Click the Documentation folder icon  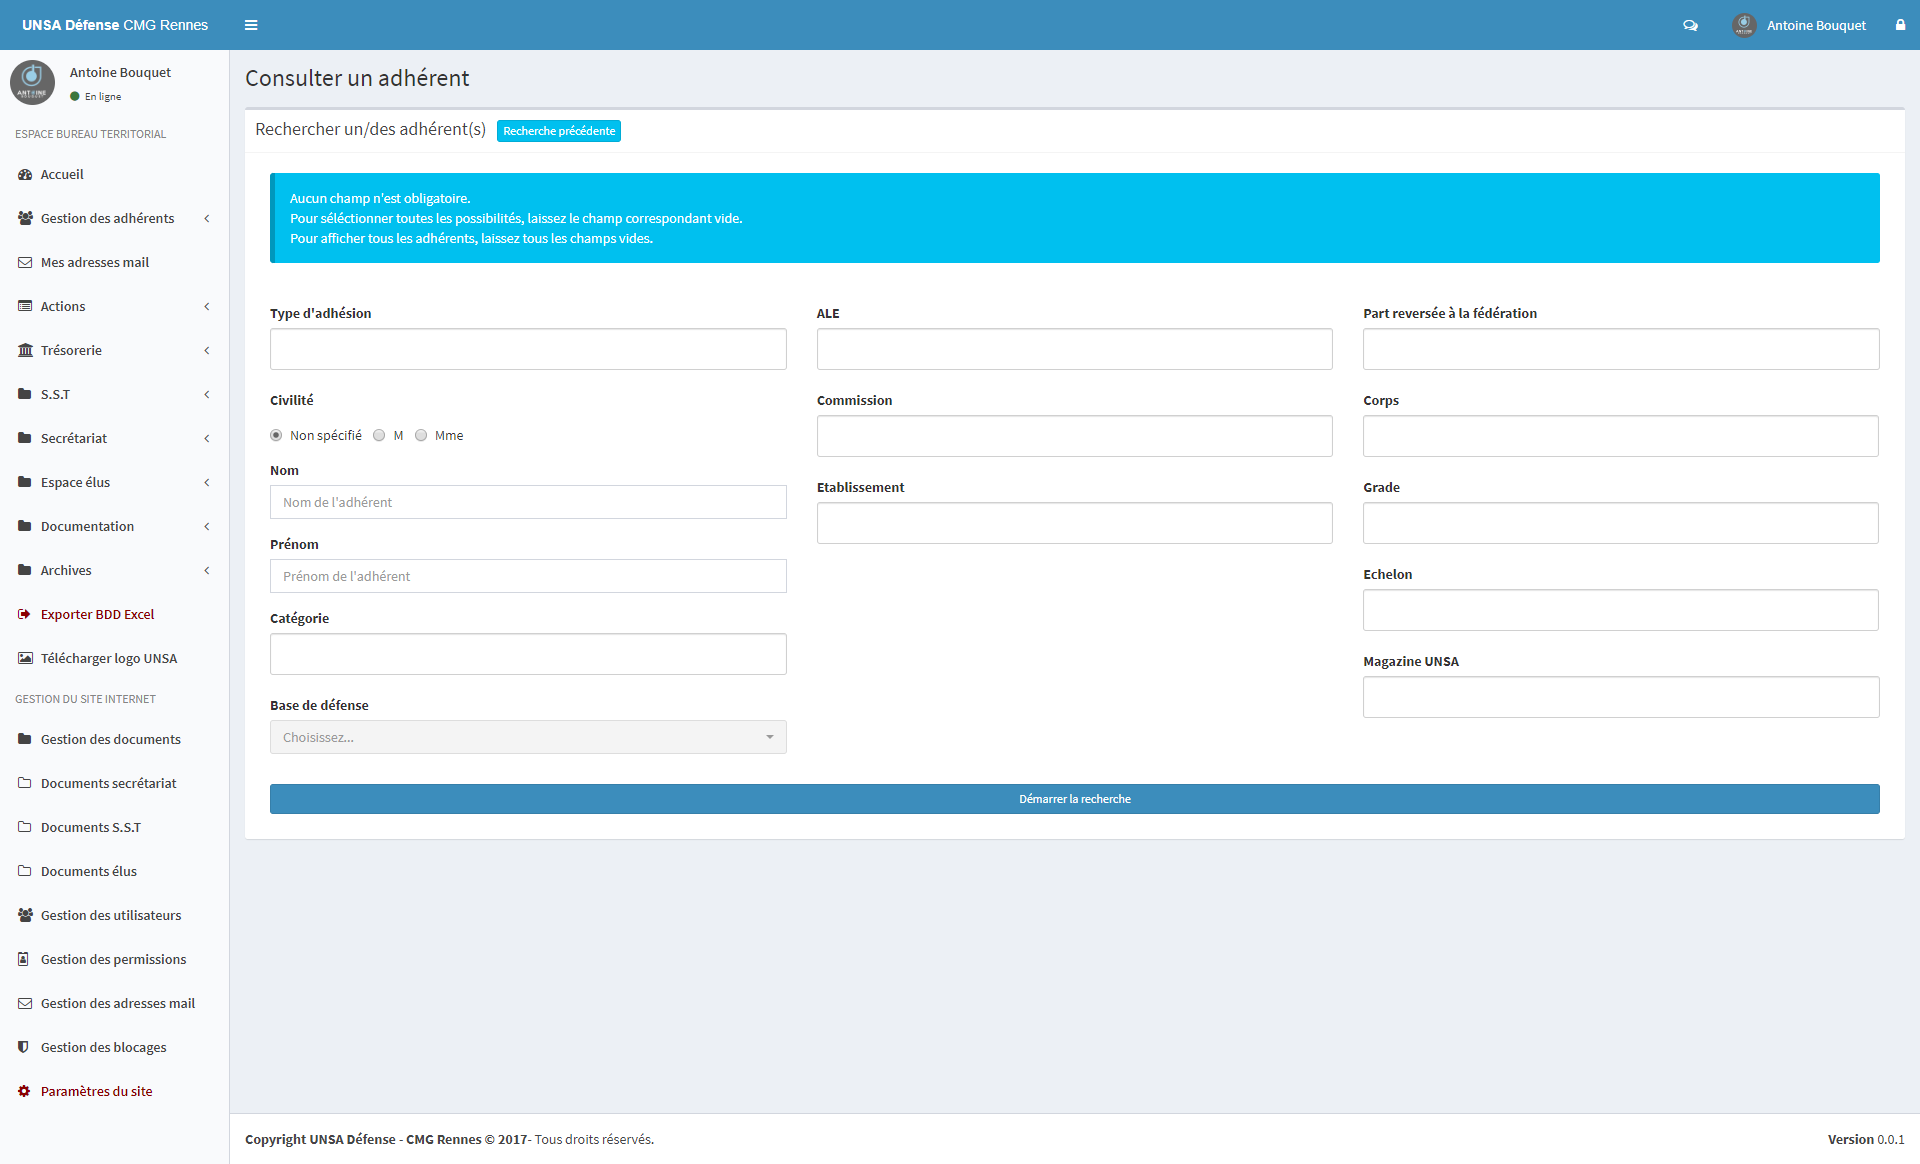point(25,526)
